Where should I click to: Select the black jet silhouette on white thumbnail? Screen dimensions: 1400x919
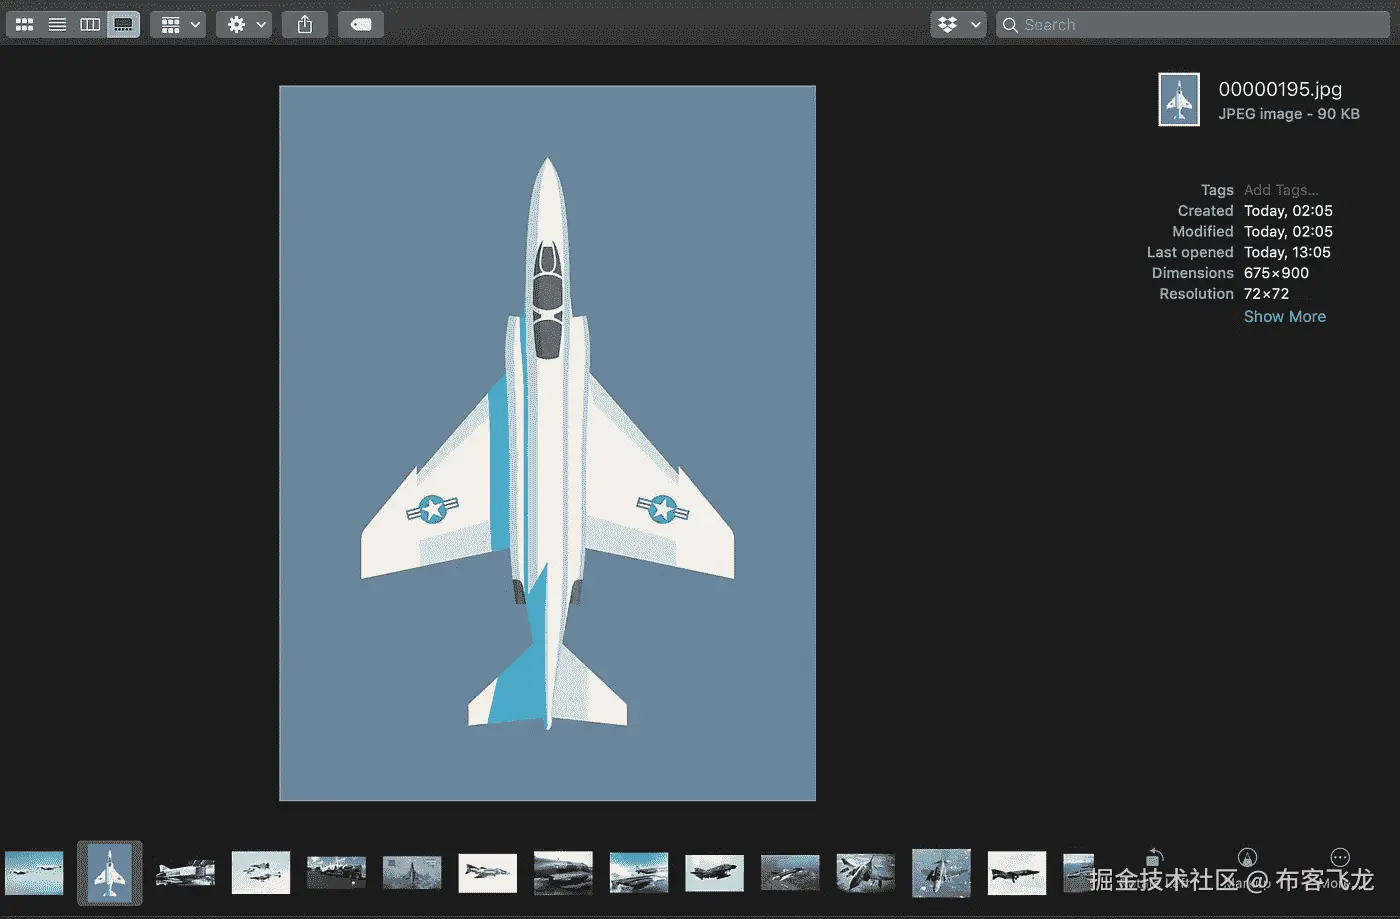[x=1017, y=873]
